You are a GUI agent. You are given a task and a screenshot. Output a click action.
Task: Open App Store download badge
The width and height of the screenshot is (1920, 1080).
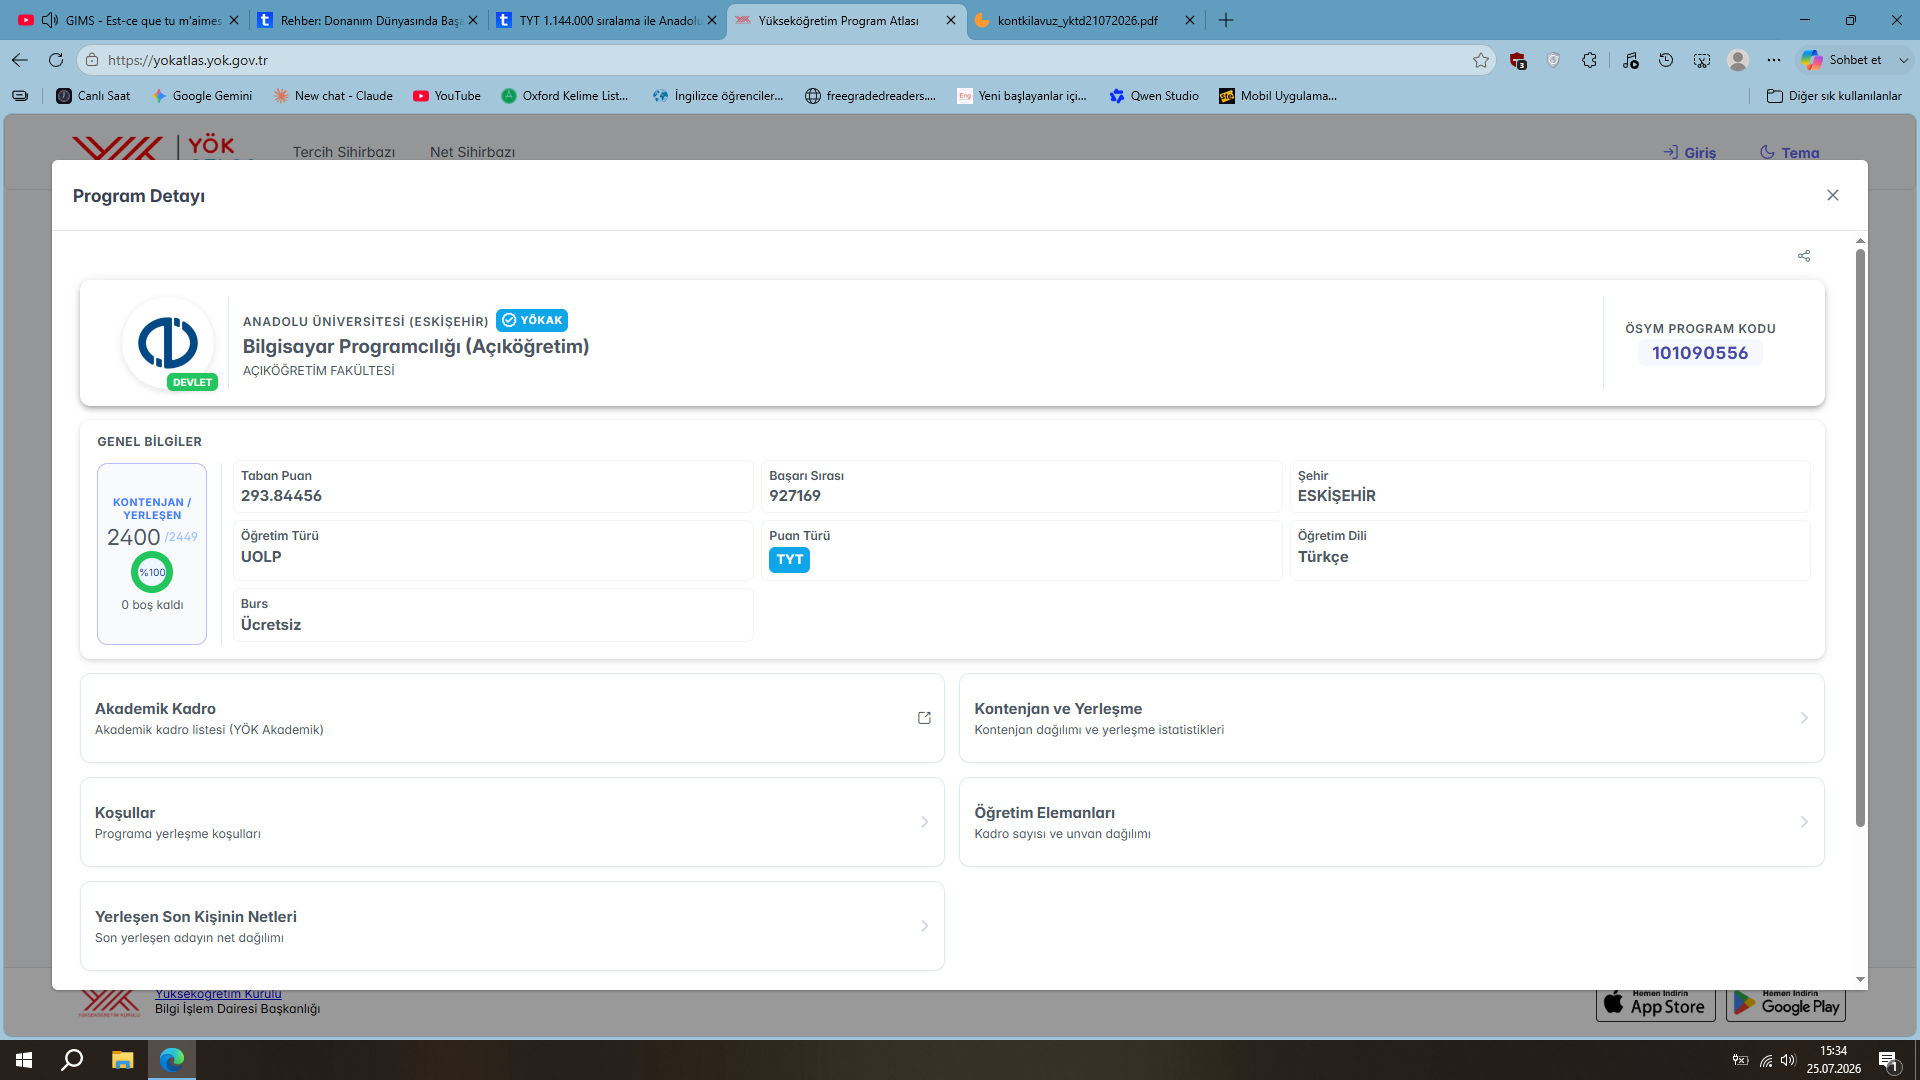tap(1656, 1004)
